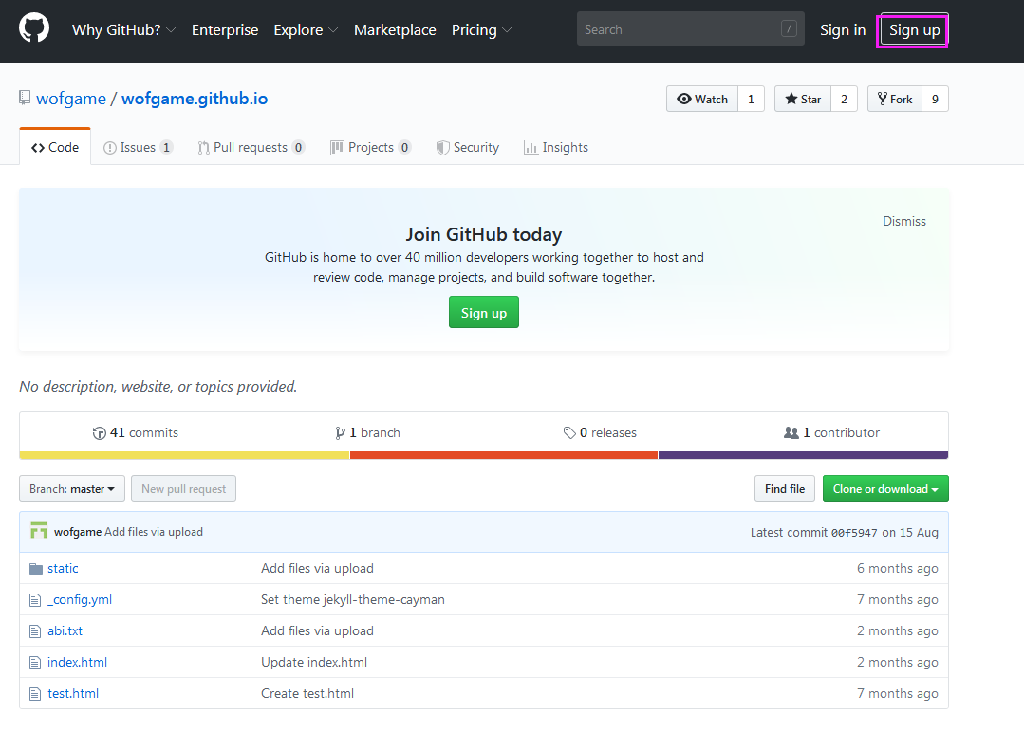Screen dimensions: 1024x731
Task: View the 41 commits
Action: click(x=135, y=432)
